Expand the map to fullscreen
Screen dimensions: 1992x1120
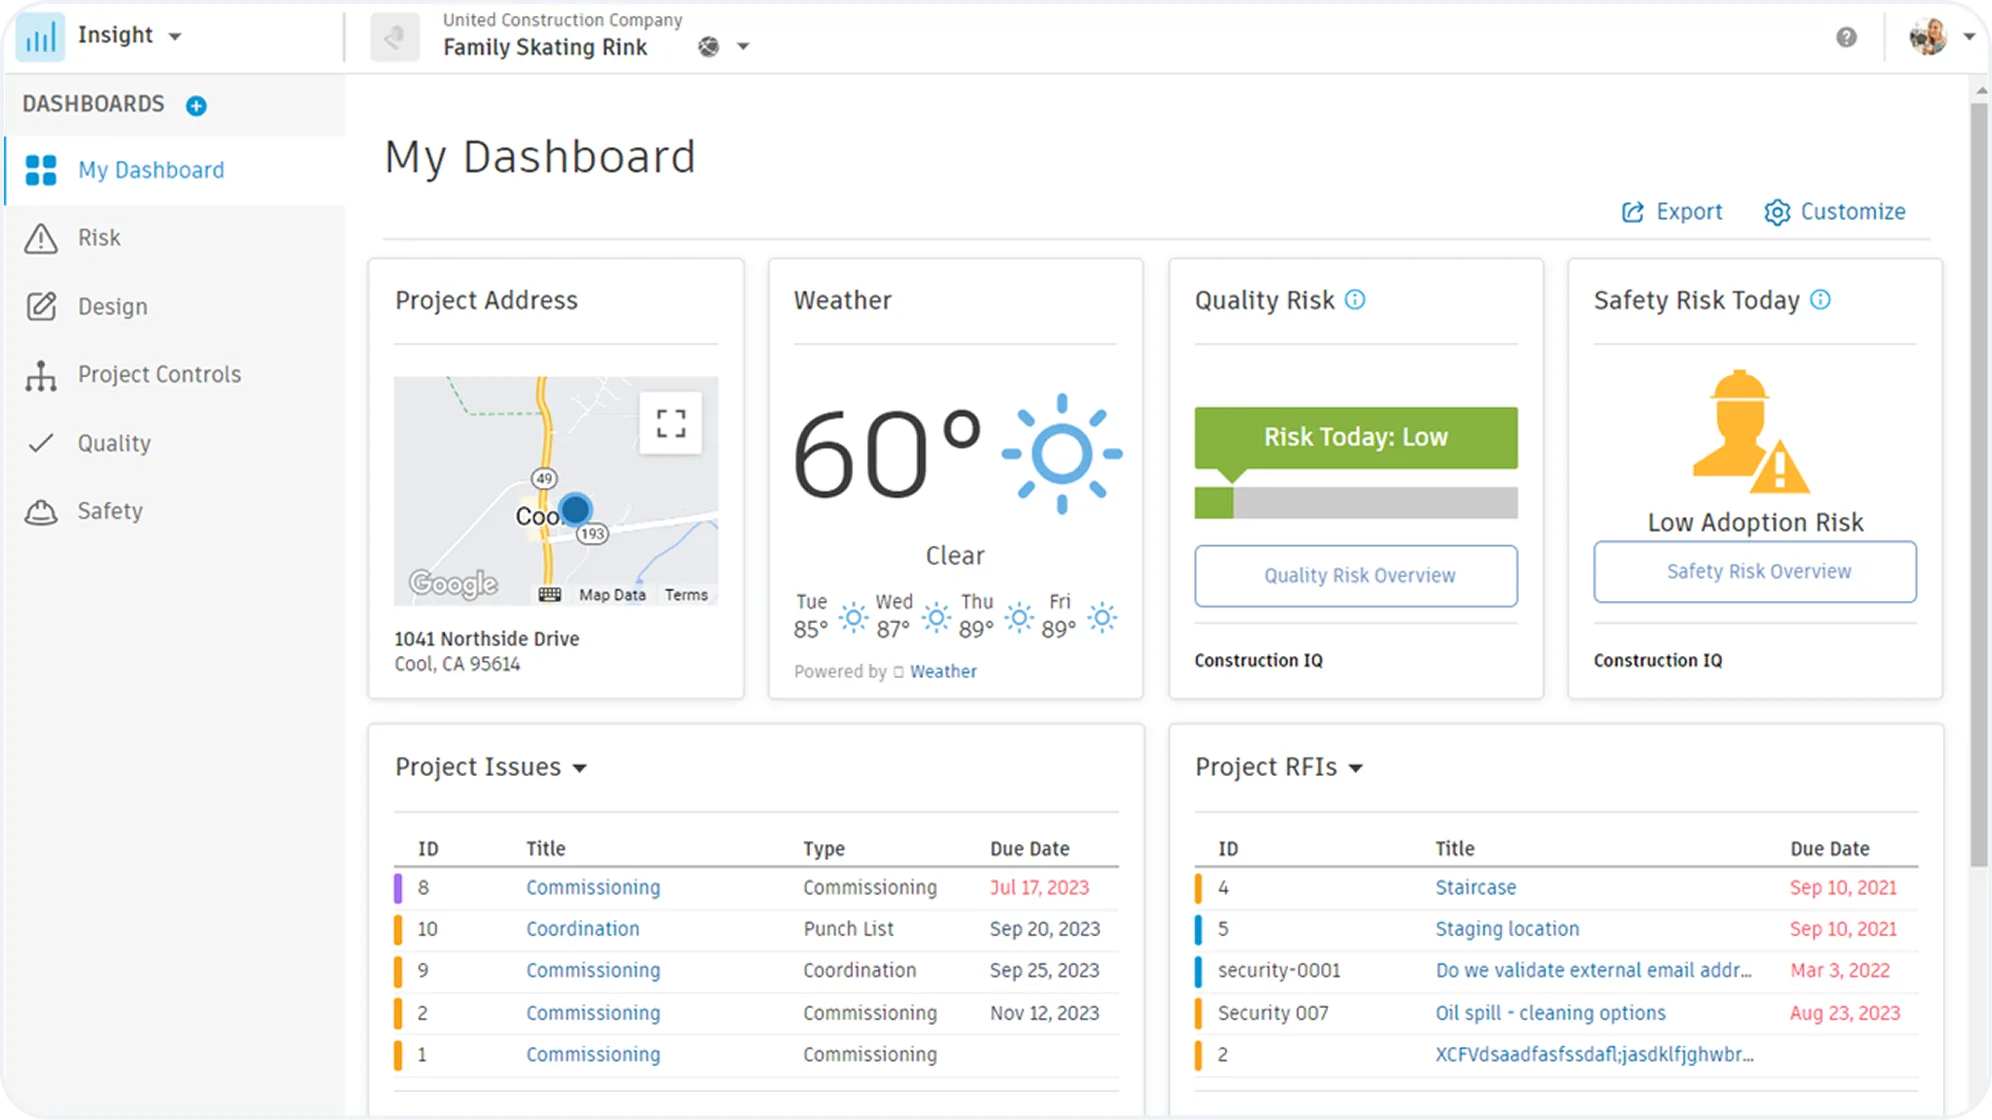click(671, 423)
